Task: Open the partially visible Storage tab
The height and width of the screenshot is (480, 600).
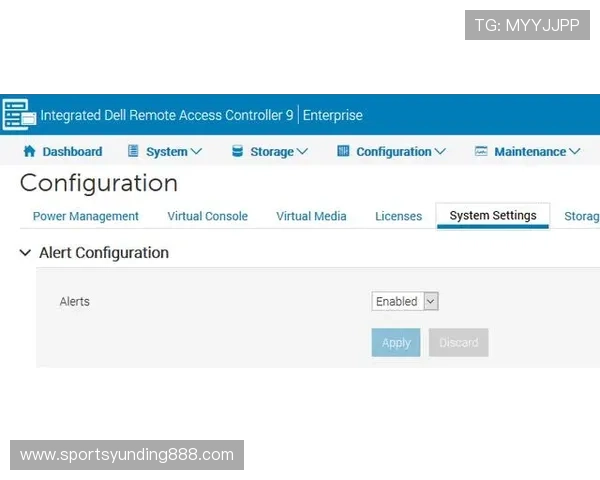Action: coord(582,216)
